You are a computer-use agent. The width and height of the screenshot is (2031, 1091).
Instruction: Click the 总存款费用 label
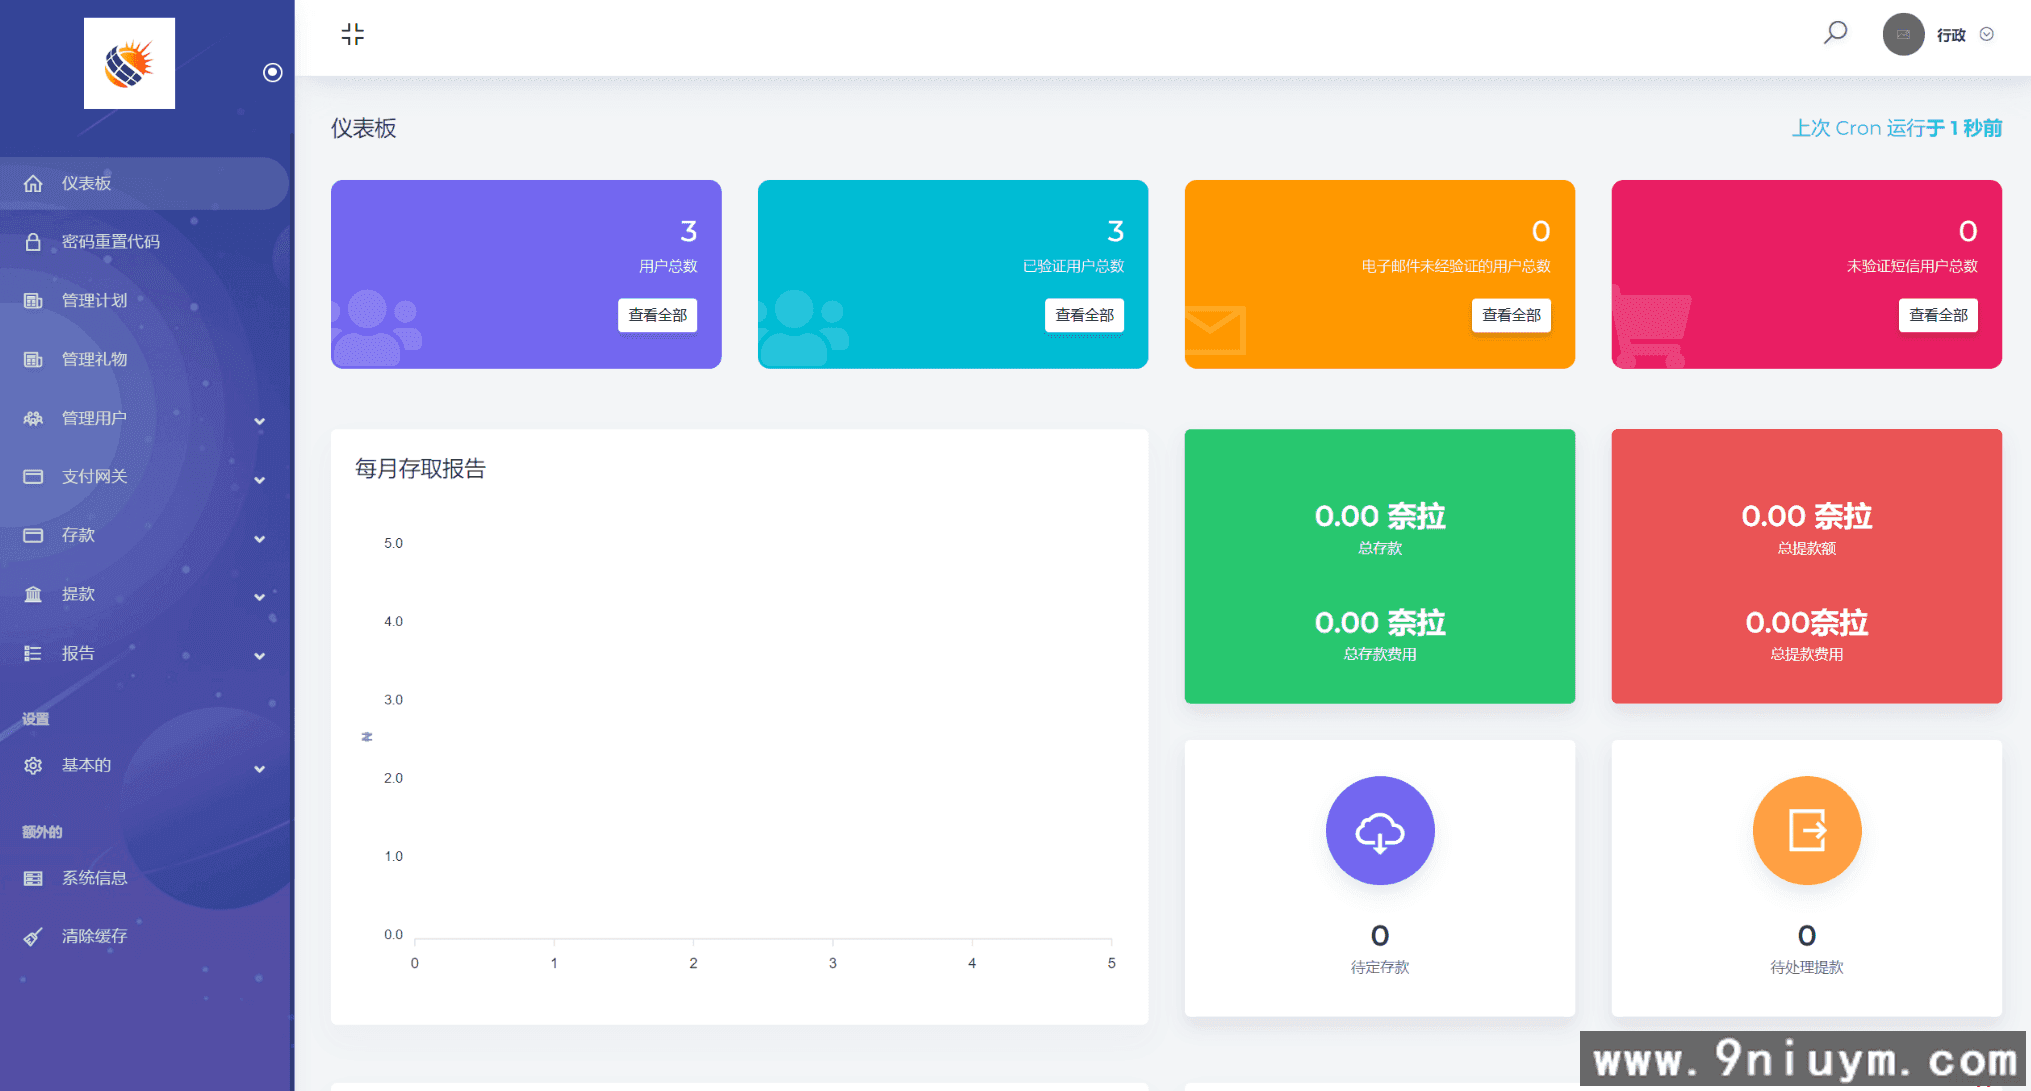coord(1380,654)
